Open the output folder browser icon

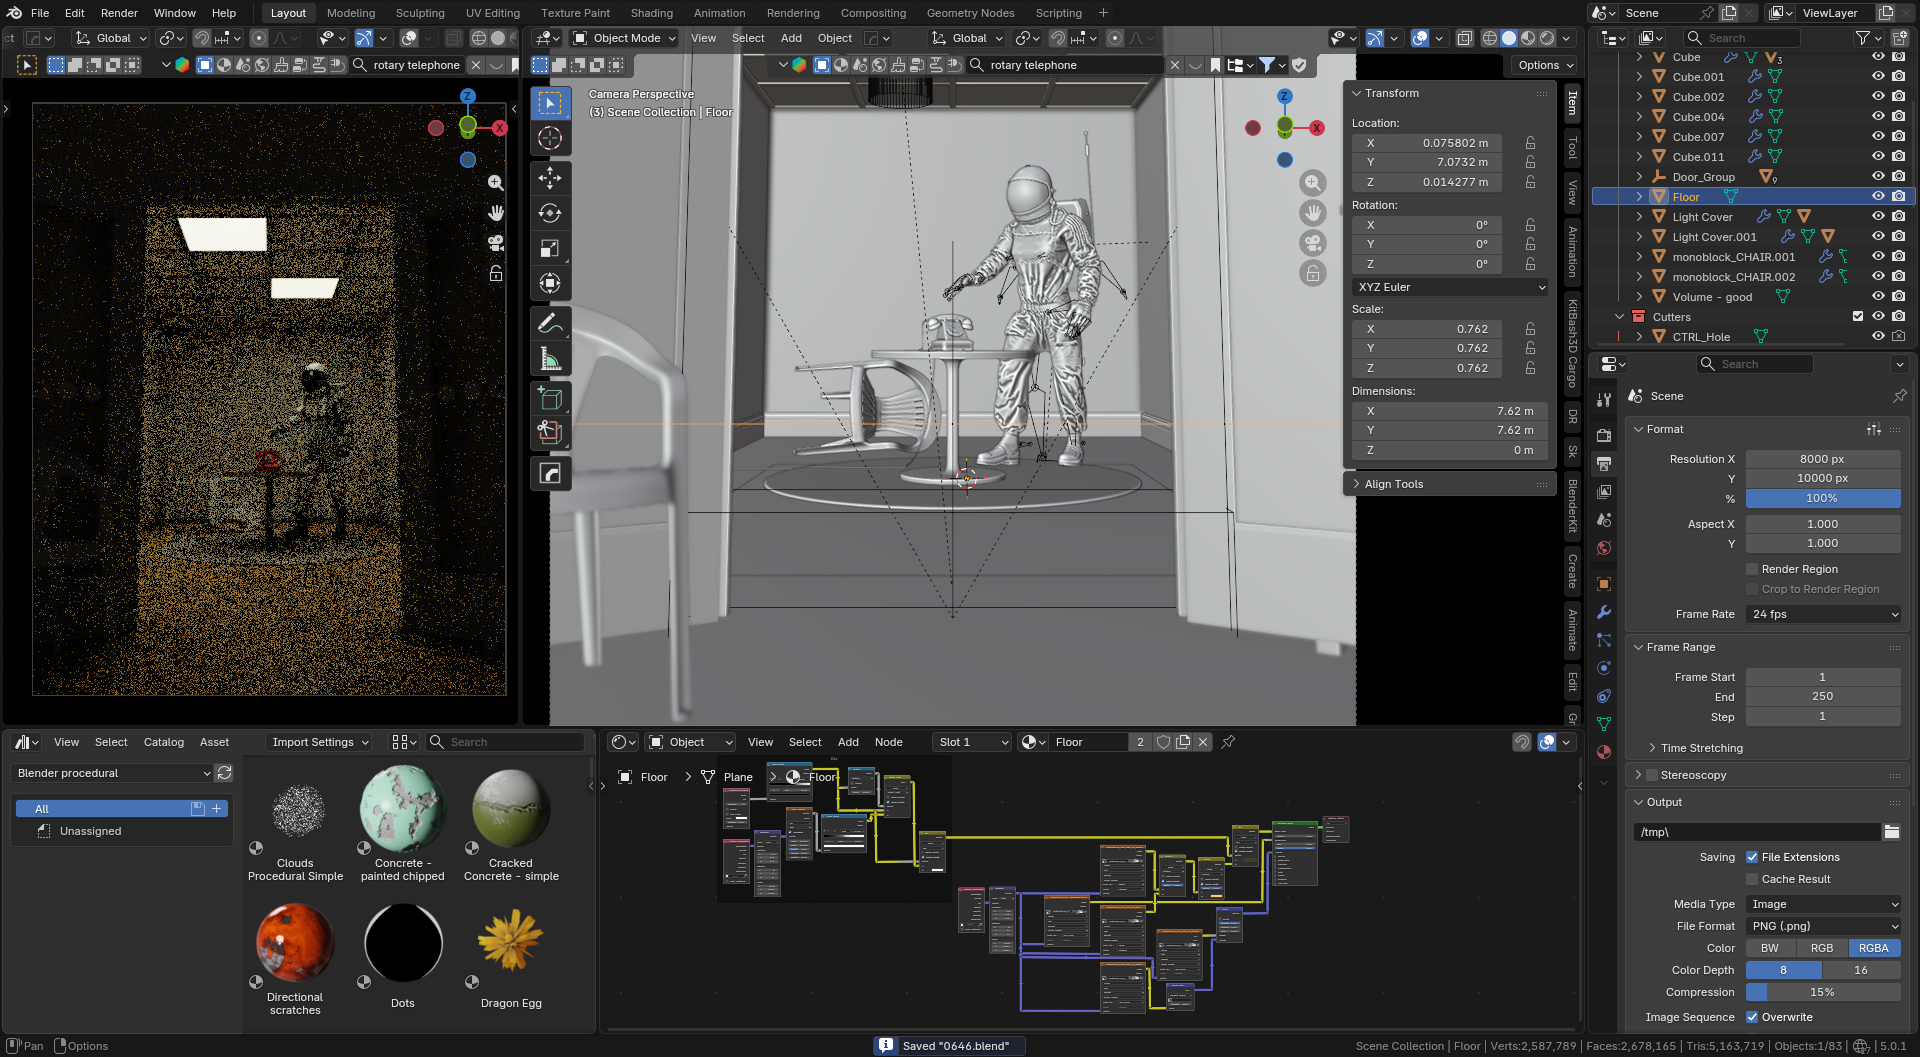tap(1891, 832)
